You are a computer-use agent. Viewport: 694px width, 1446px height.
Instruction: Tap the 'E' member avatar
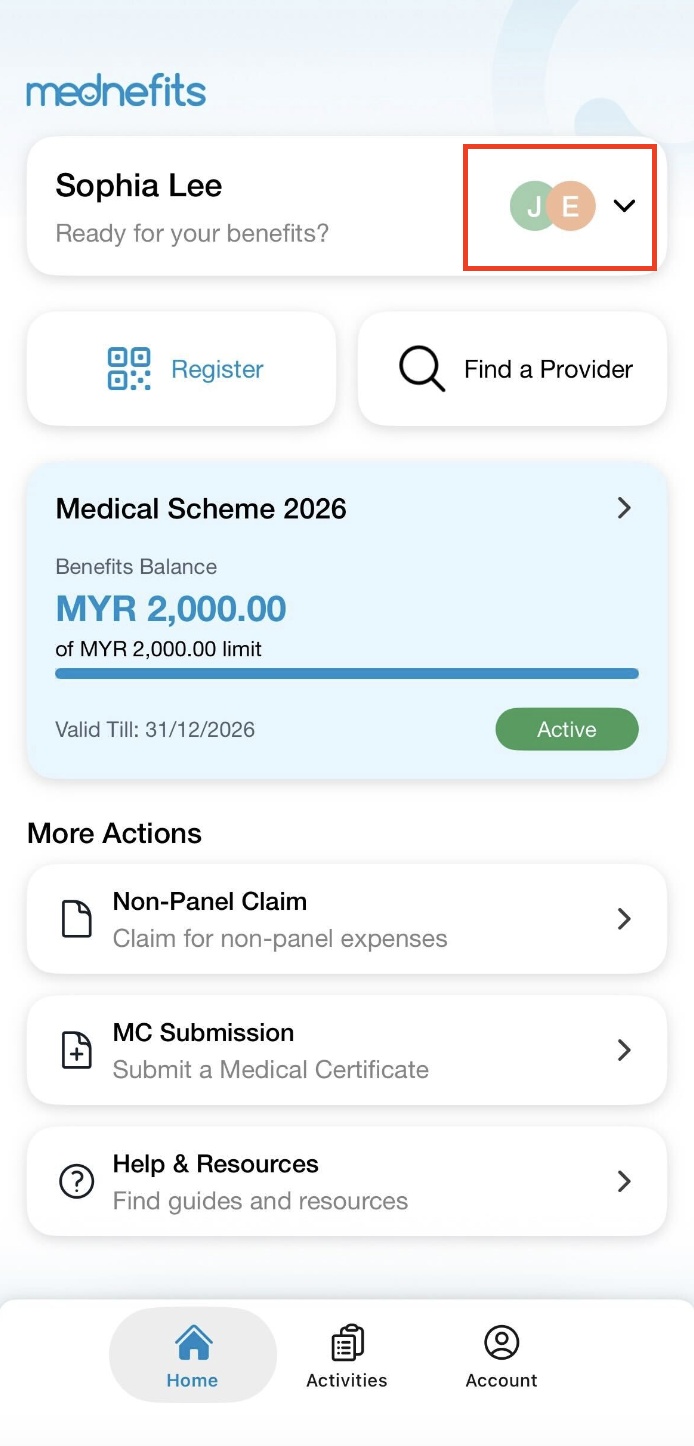point(573,206)
